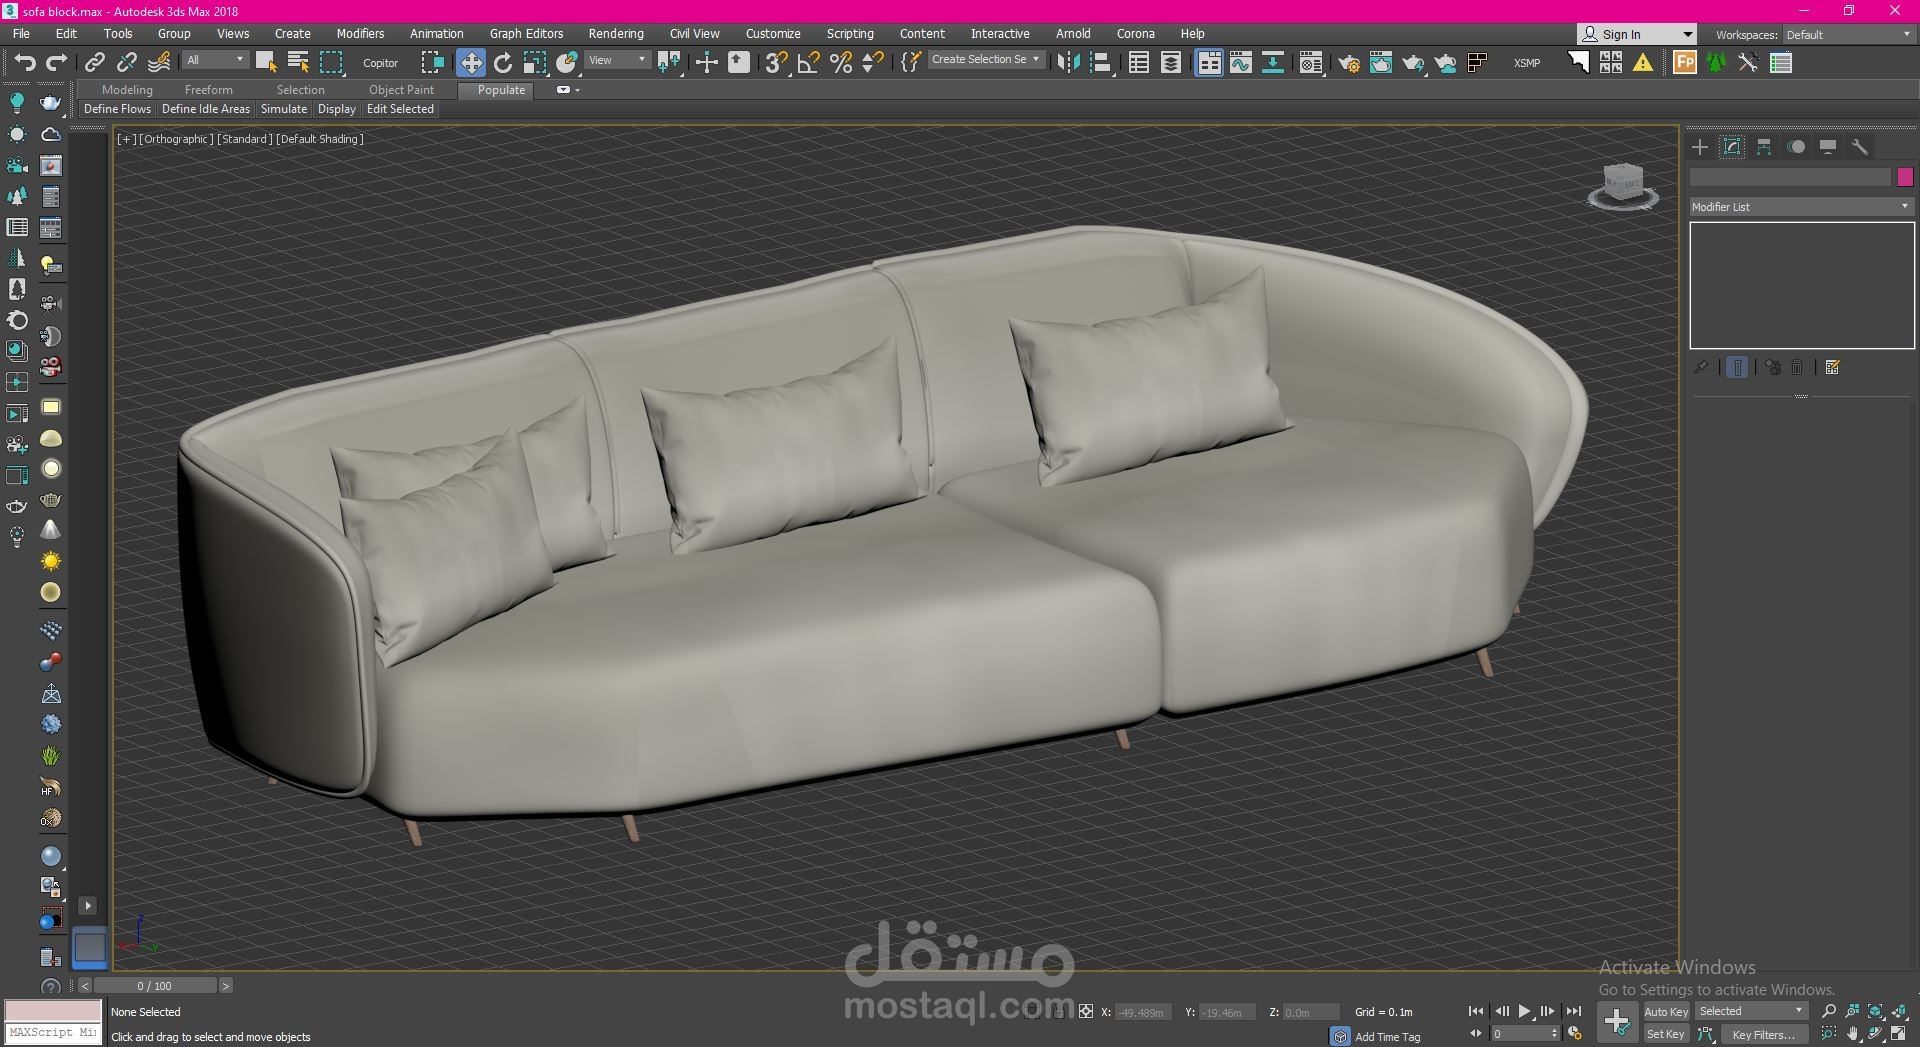Screen dimensions: 1920x1047
Task: Open the Create panel plus icon
Action: 1700,147
